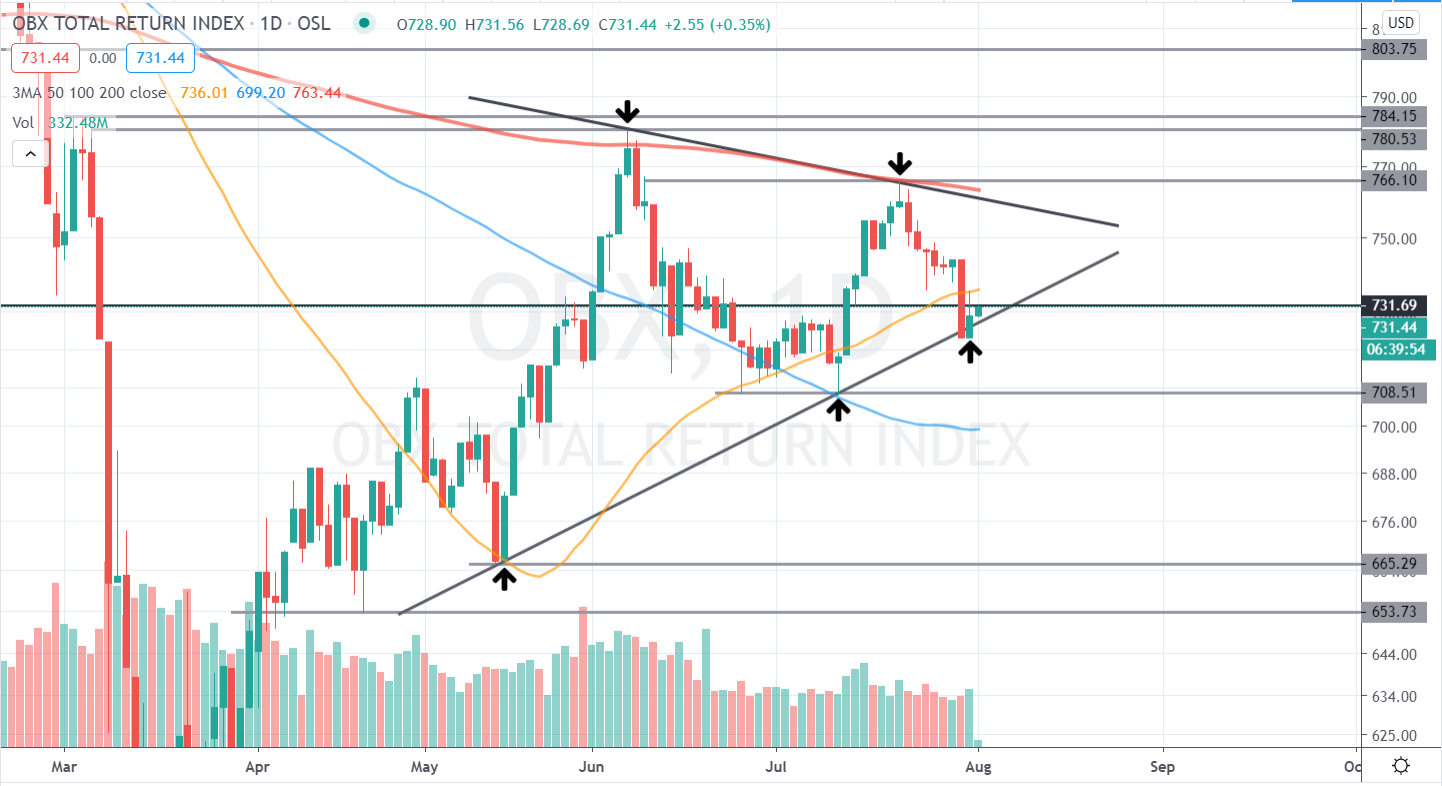Click the green market status dot
The width and height of the screenshot is (1442, 786).
coord(367,24)
